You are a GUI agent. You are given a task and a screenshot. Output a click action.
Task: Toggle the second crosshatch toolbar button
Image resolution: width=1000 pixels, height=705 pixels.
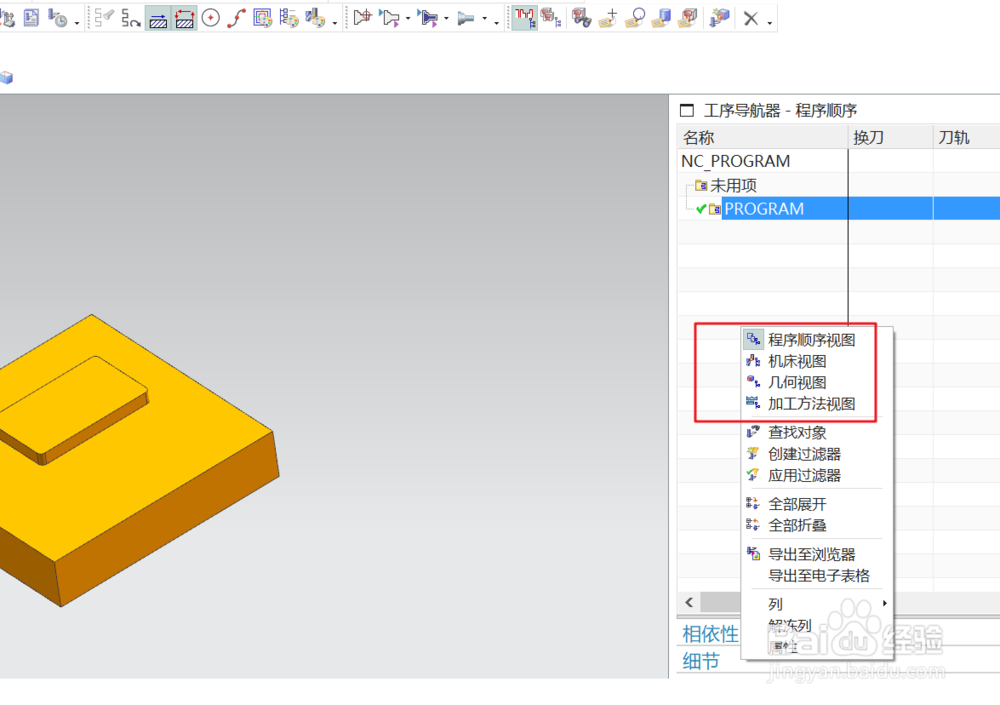click(182, 17)
